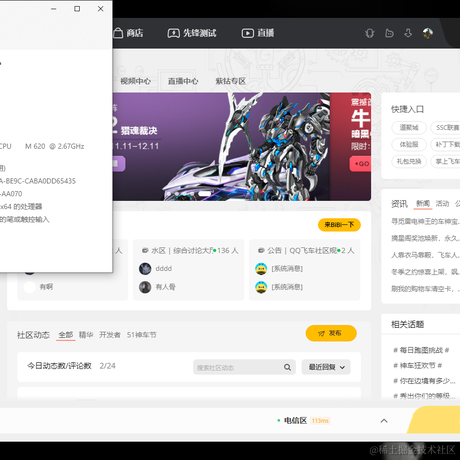Focus the 搜索社区动态 search field
Image resolution: width=460 pixels, height=460 pixels.
244,367
